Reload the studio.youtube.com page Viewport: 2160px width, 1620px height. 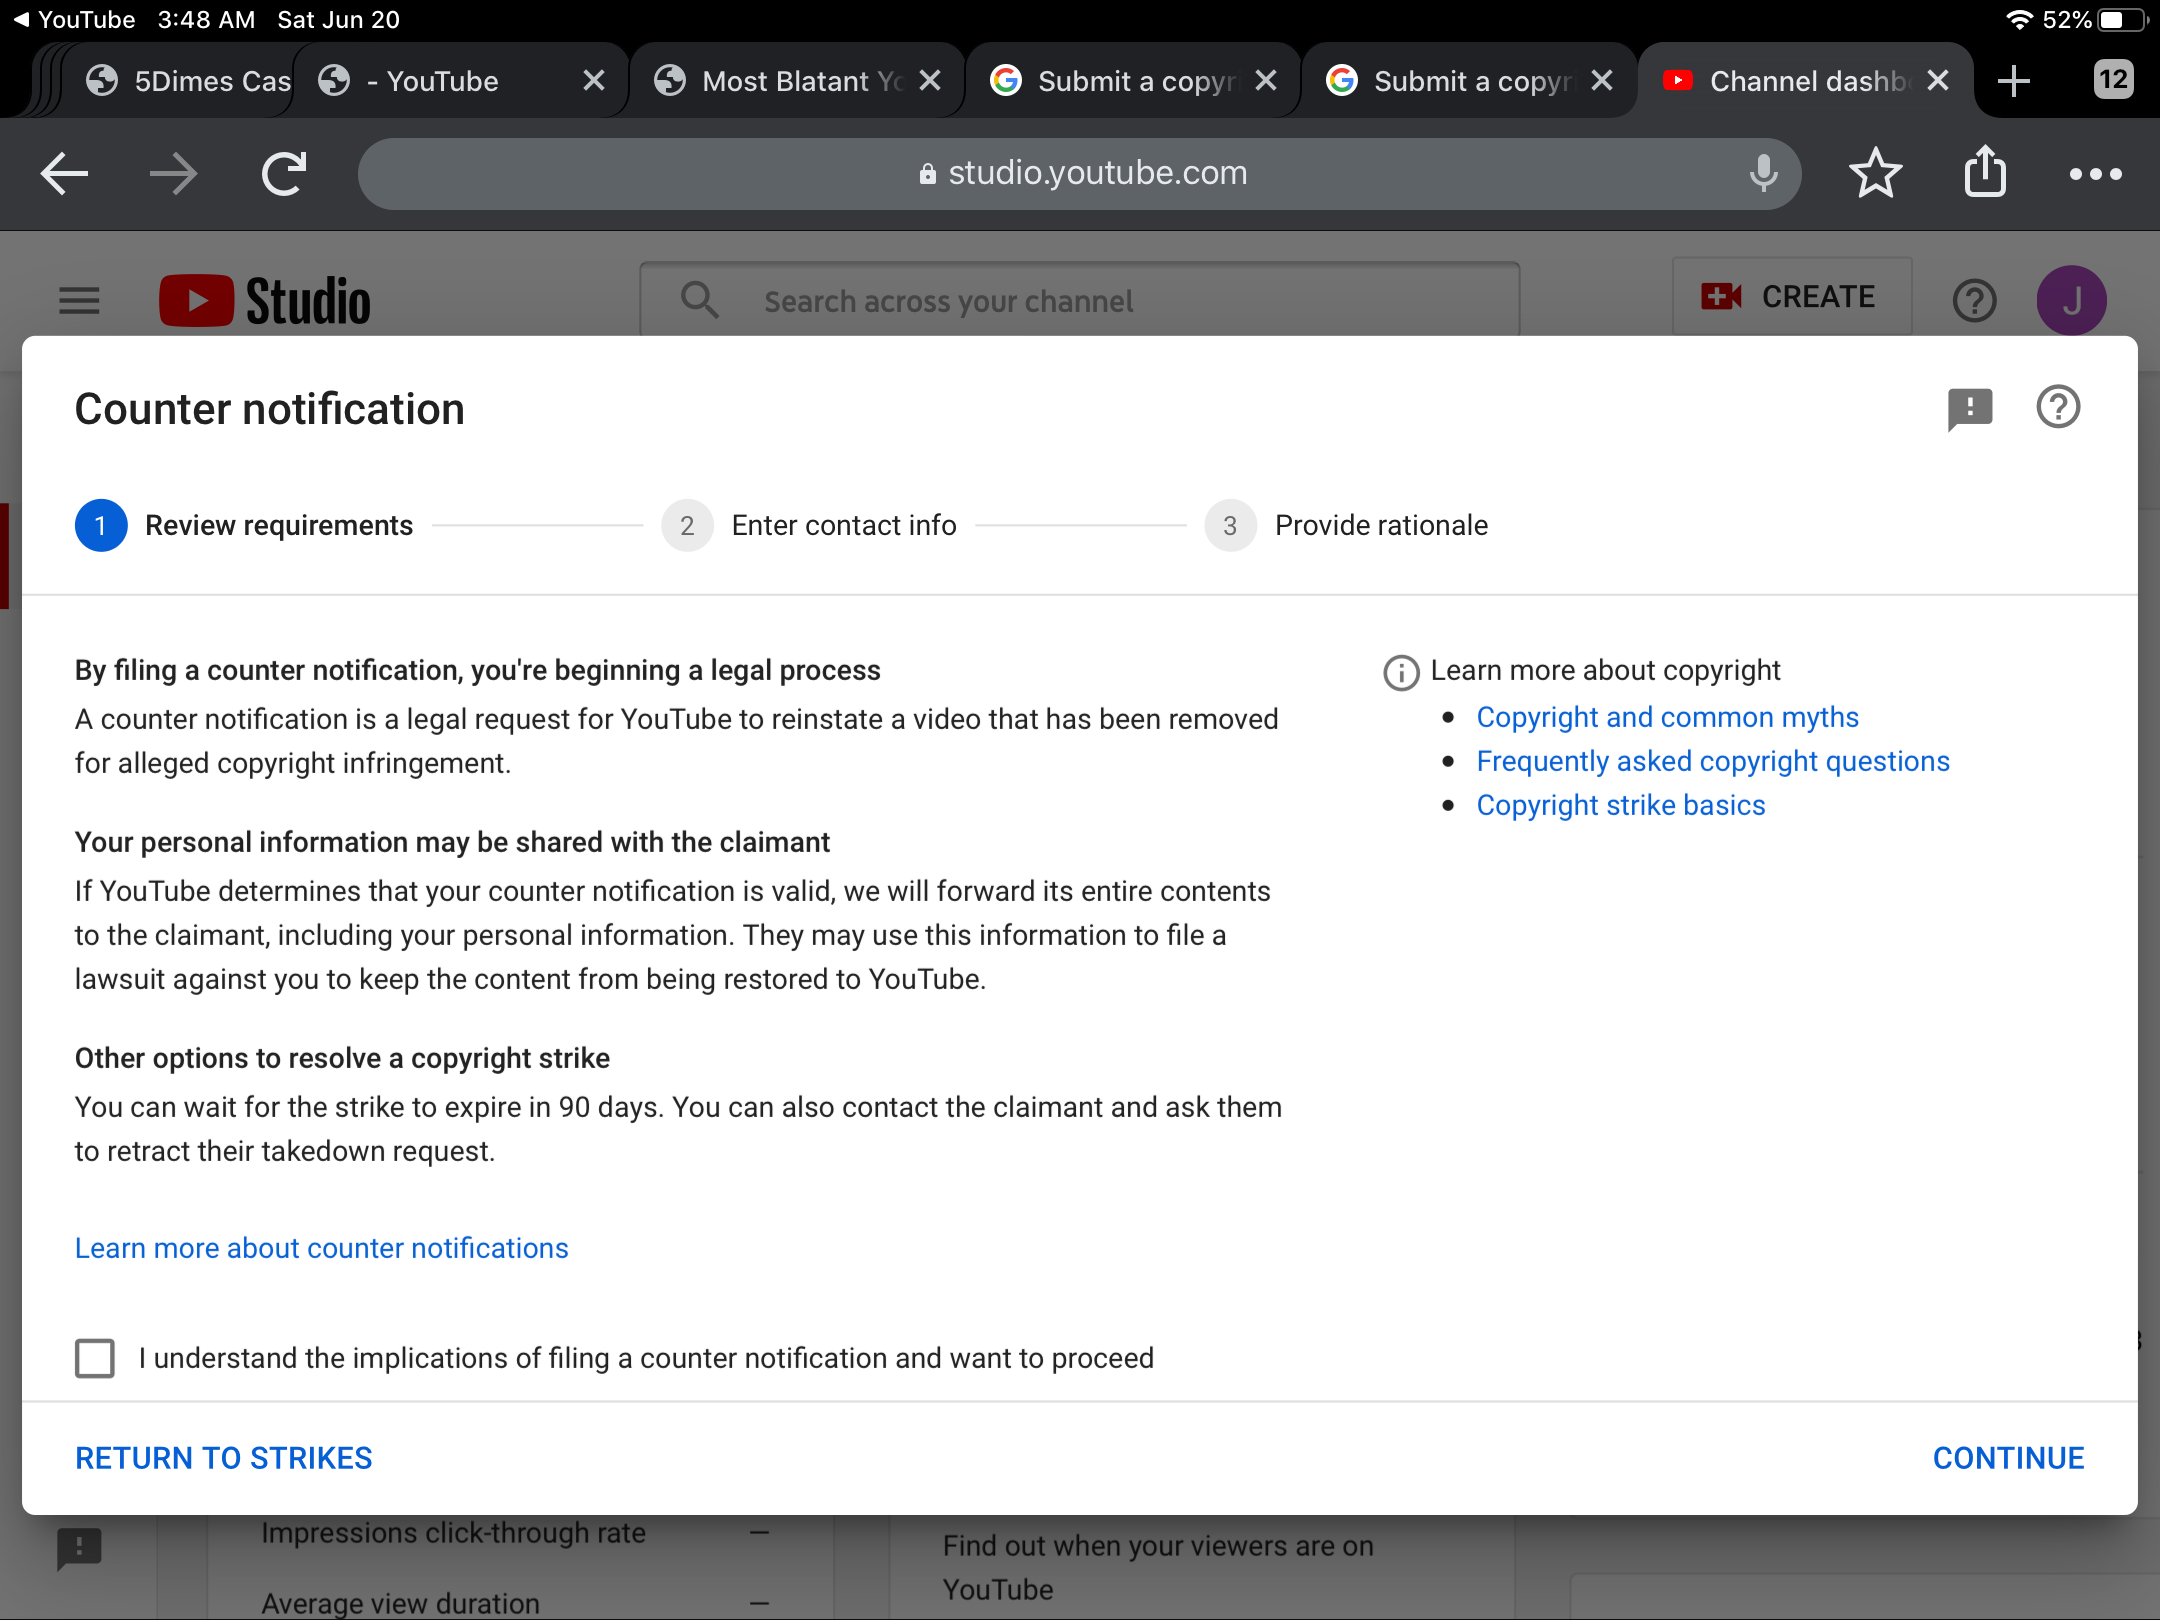tap(284, 174)
